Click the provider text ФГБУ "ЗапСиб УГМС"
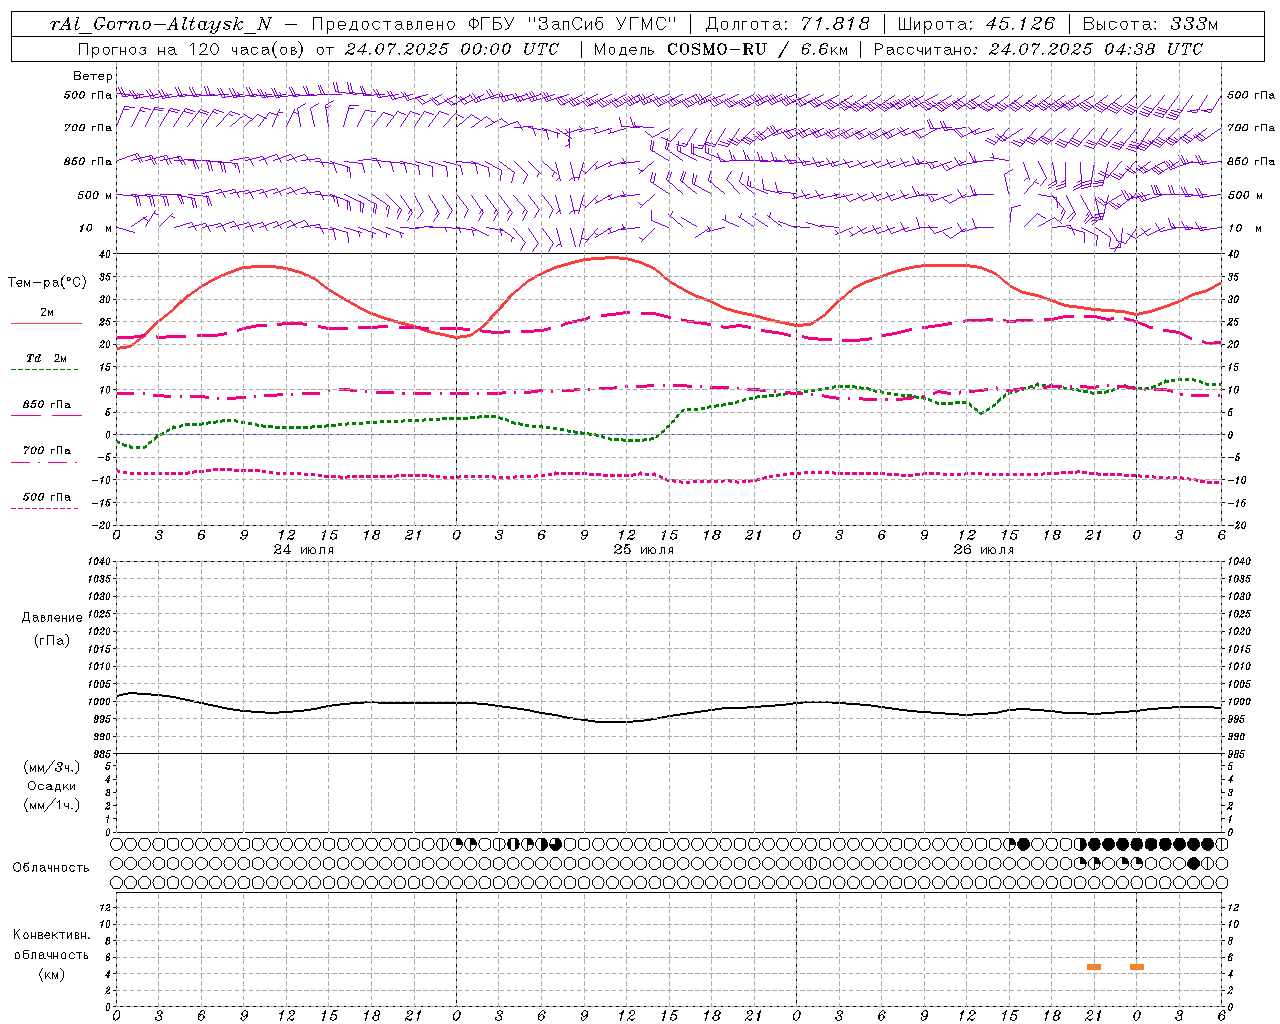This screenshot has width=1280, height=1024. tap(573, 24)
